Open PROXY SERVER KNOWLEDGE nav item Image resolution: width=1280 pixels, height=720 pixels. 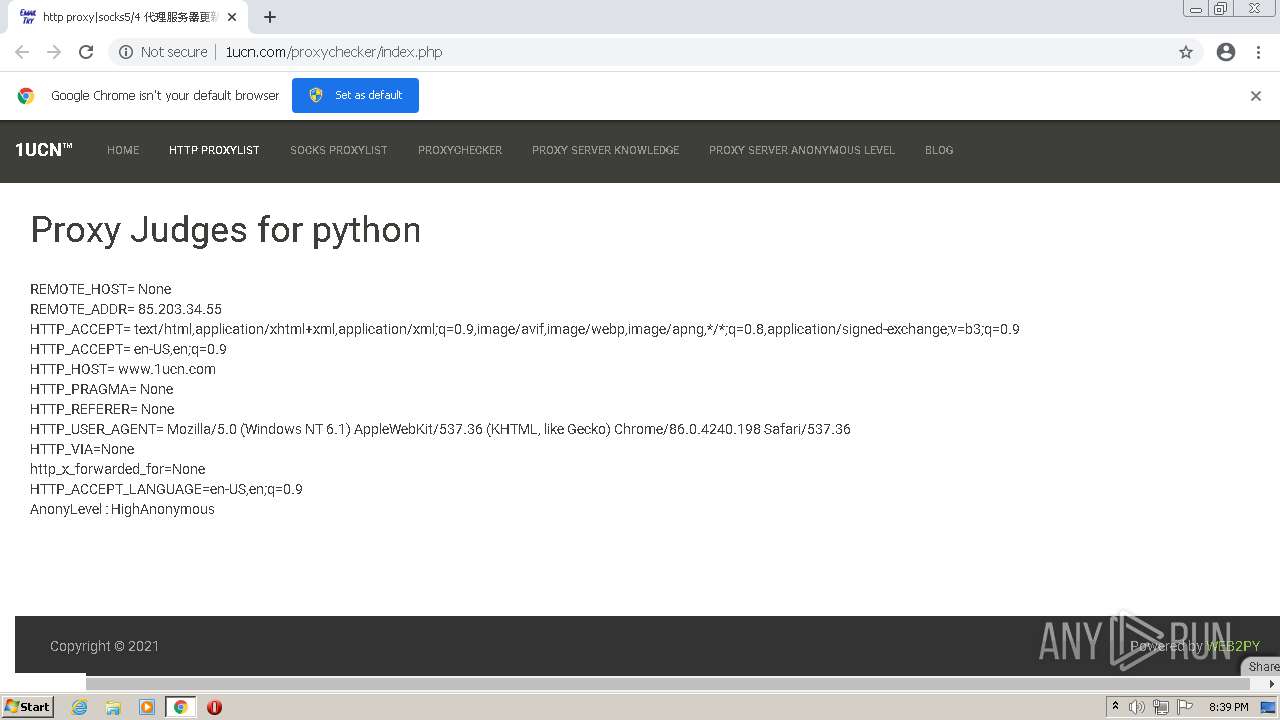pos(605,150)
